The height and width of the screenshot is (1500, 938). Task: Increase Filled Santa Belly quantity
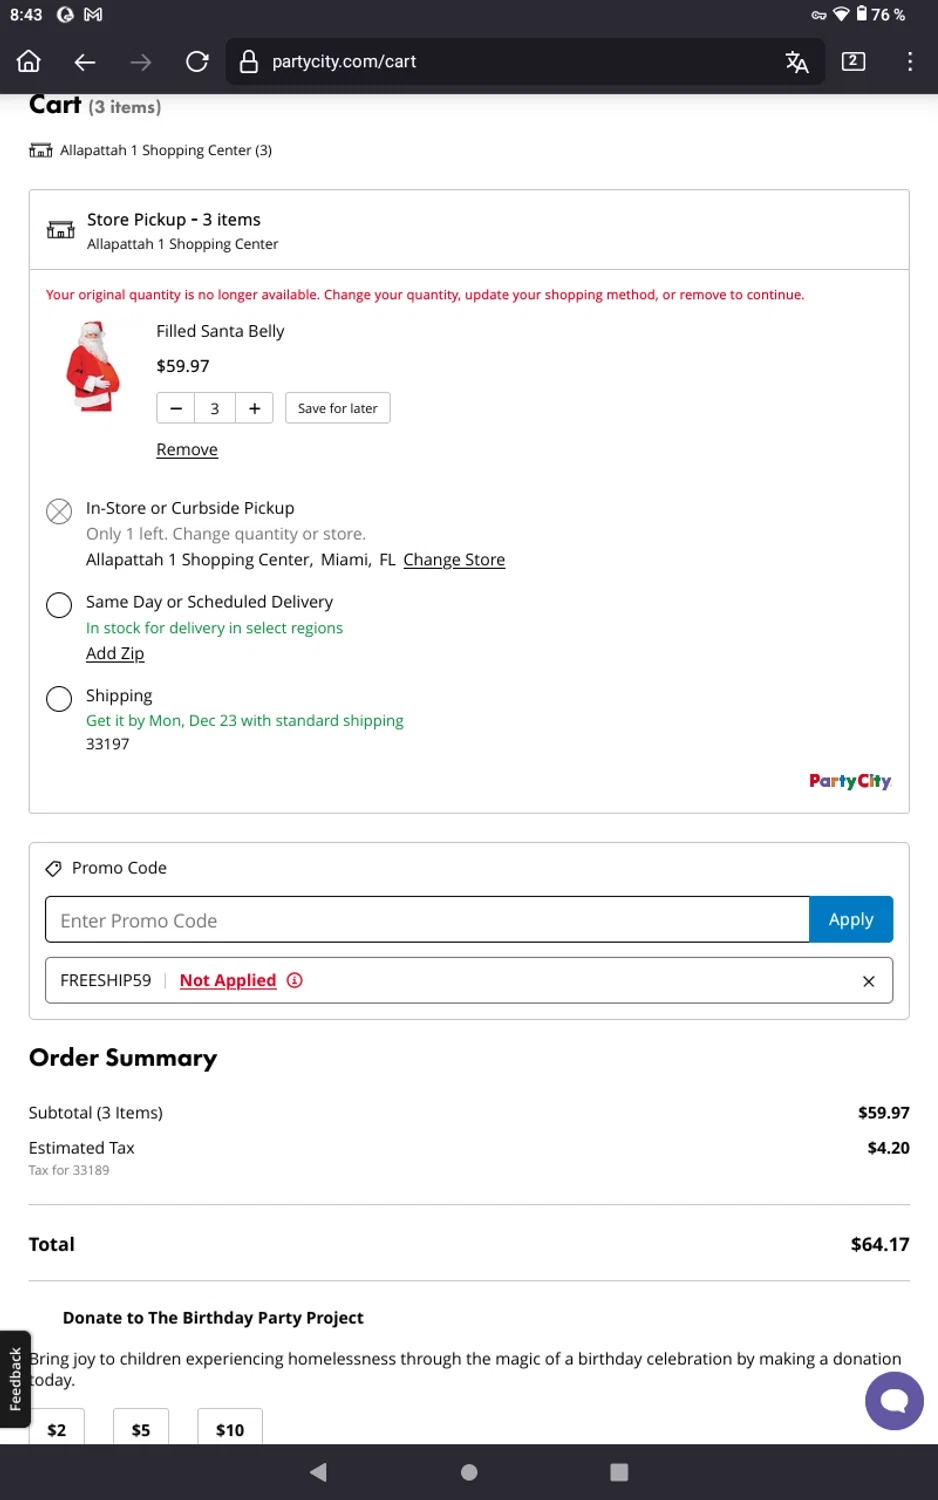[254, 408]
